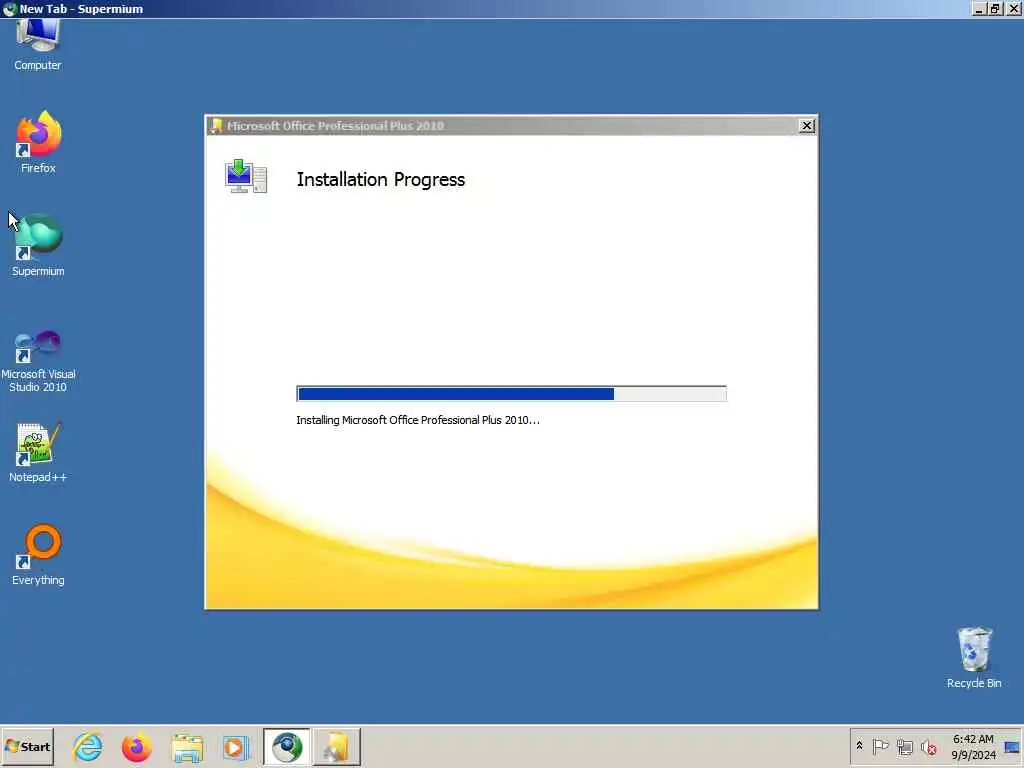1024x768 pixels.
Task: Open Windows Explorer from taskbar
Action: click(187, 747)
